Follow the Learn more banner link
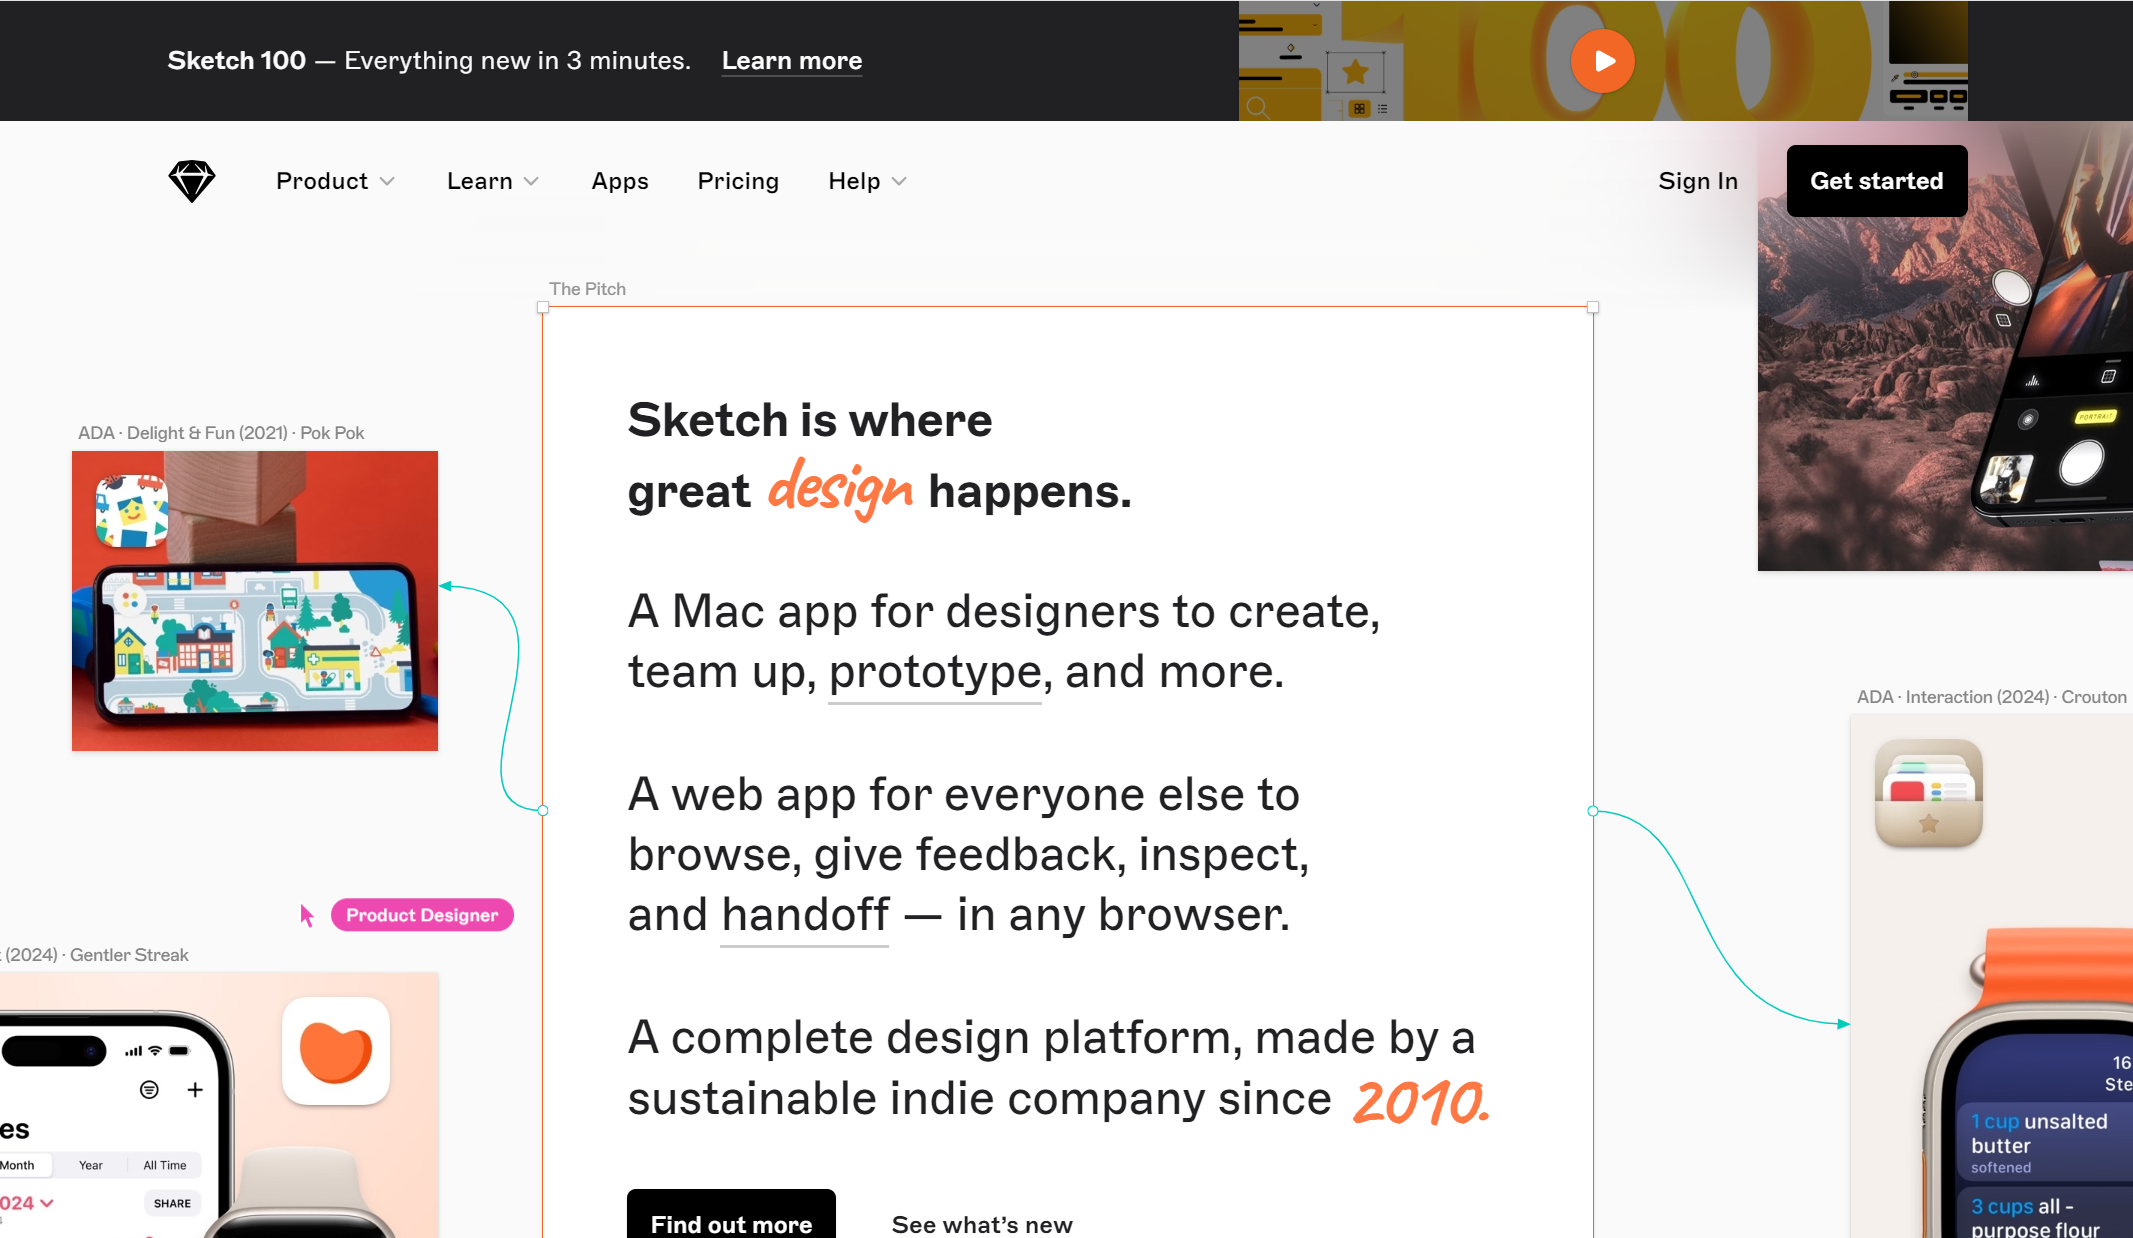Screen dimensions: 2133x1238 click(792, 61)
